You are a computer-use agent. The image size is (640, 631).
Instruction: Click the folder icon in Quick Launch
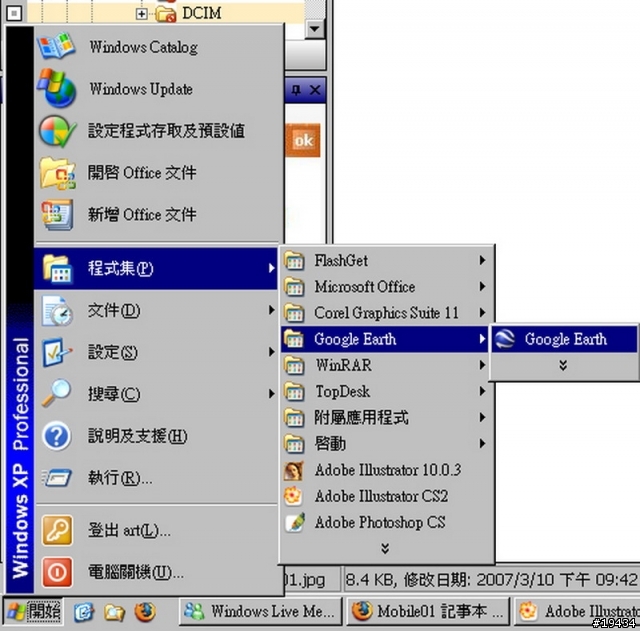tap(114, 612)
